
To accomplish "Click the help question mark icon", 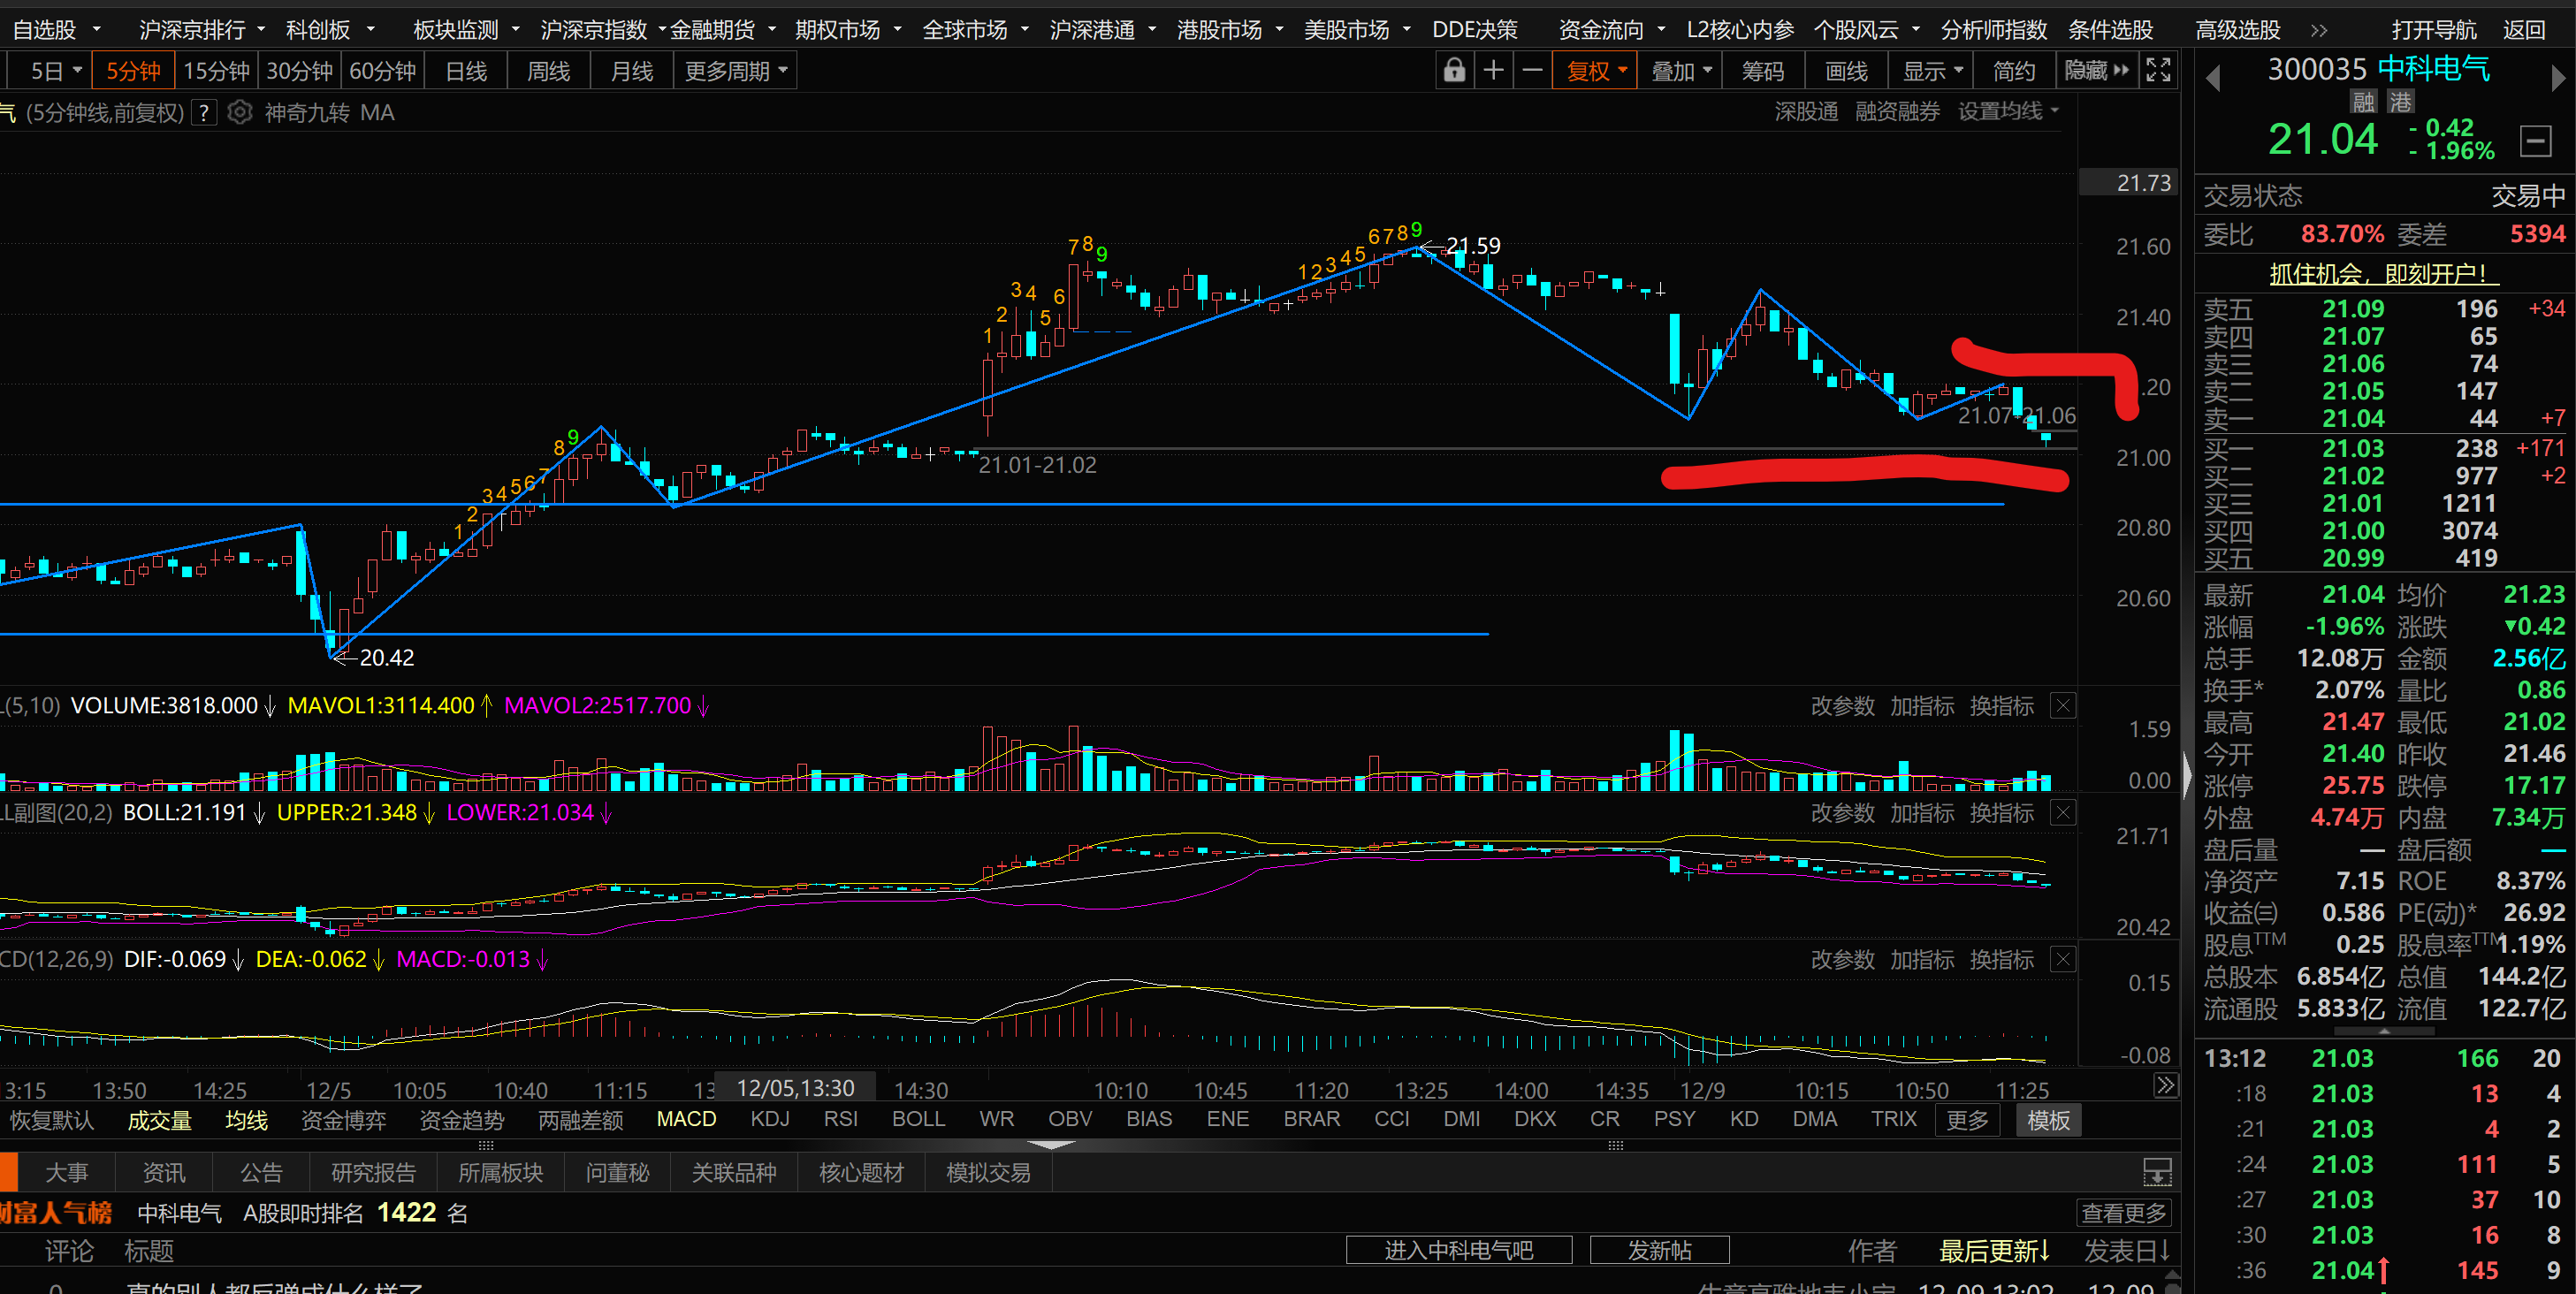I will (x=204, y=113).
